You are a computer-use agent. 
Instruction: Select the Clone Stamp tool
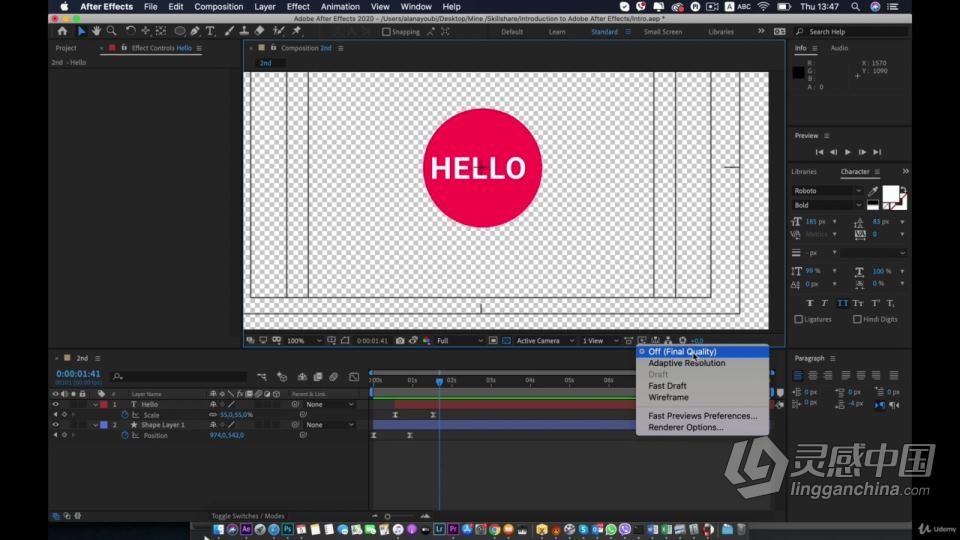pos(244,31)
